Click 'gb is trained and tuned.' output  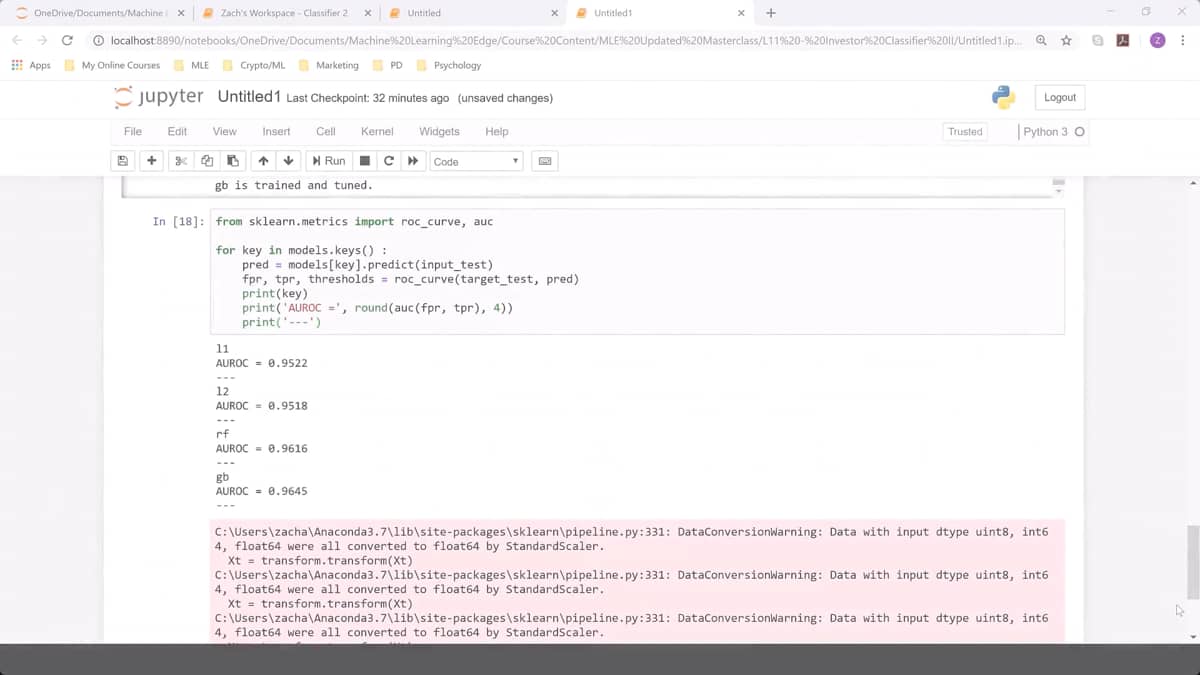(294, 185)
